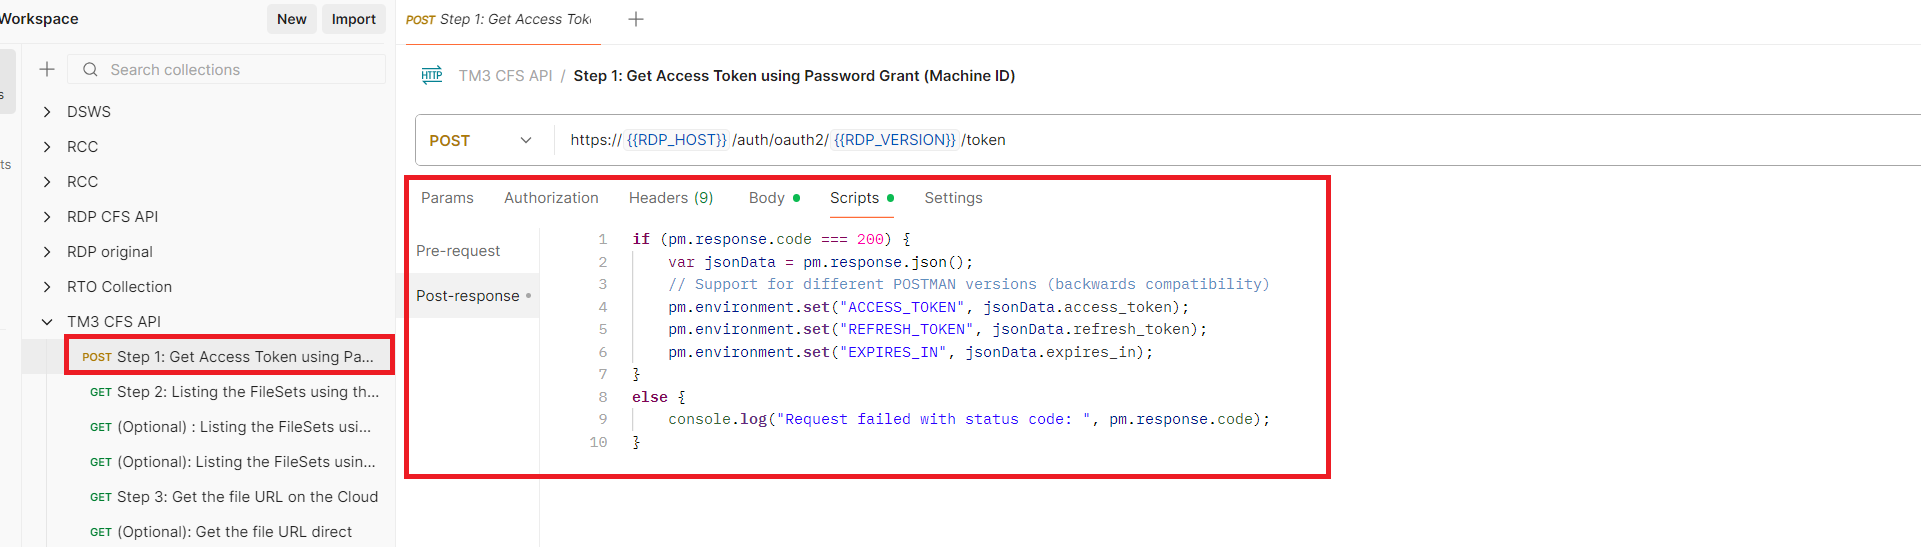Click the HTTP icon beside the breadcrumb
The image size is (1921, 547).
tap(432, 76)
